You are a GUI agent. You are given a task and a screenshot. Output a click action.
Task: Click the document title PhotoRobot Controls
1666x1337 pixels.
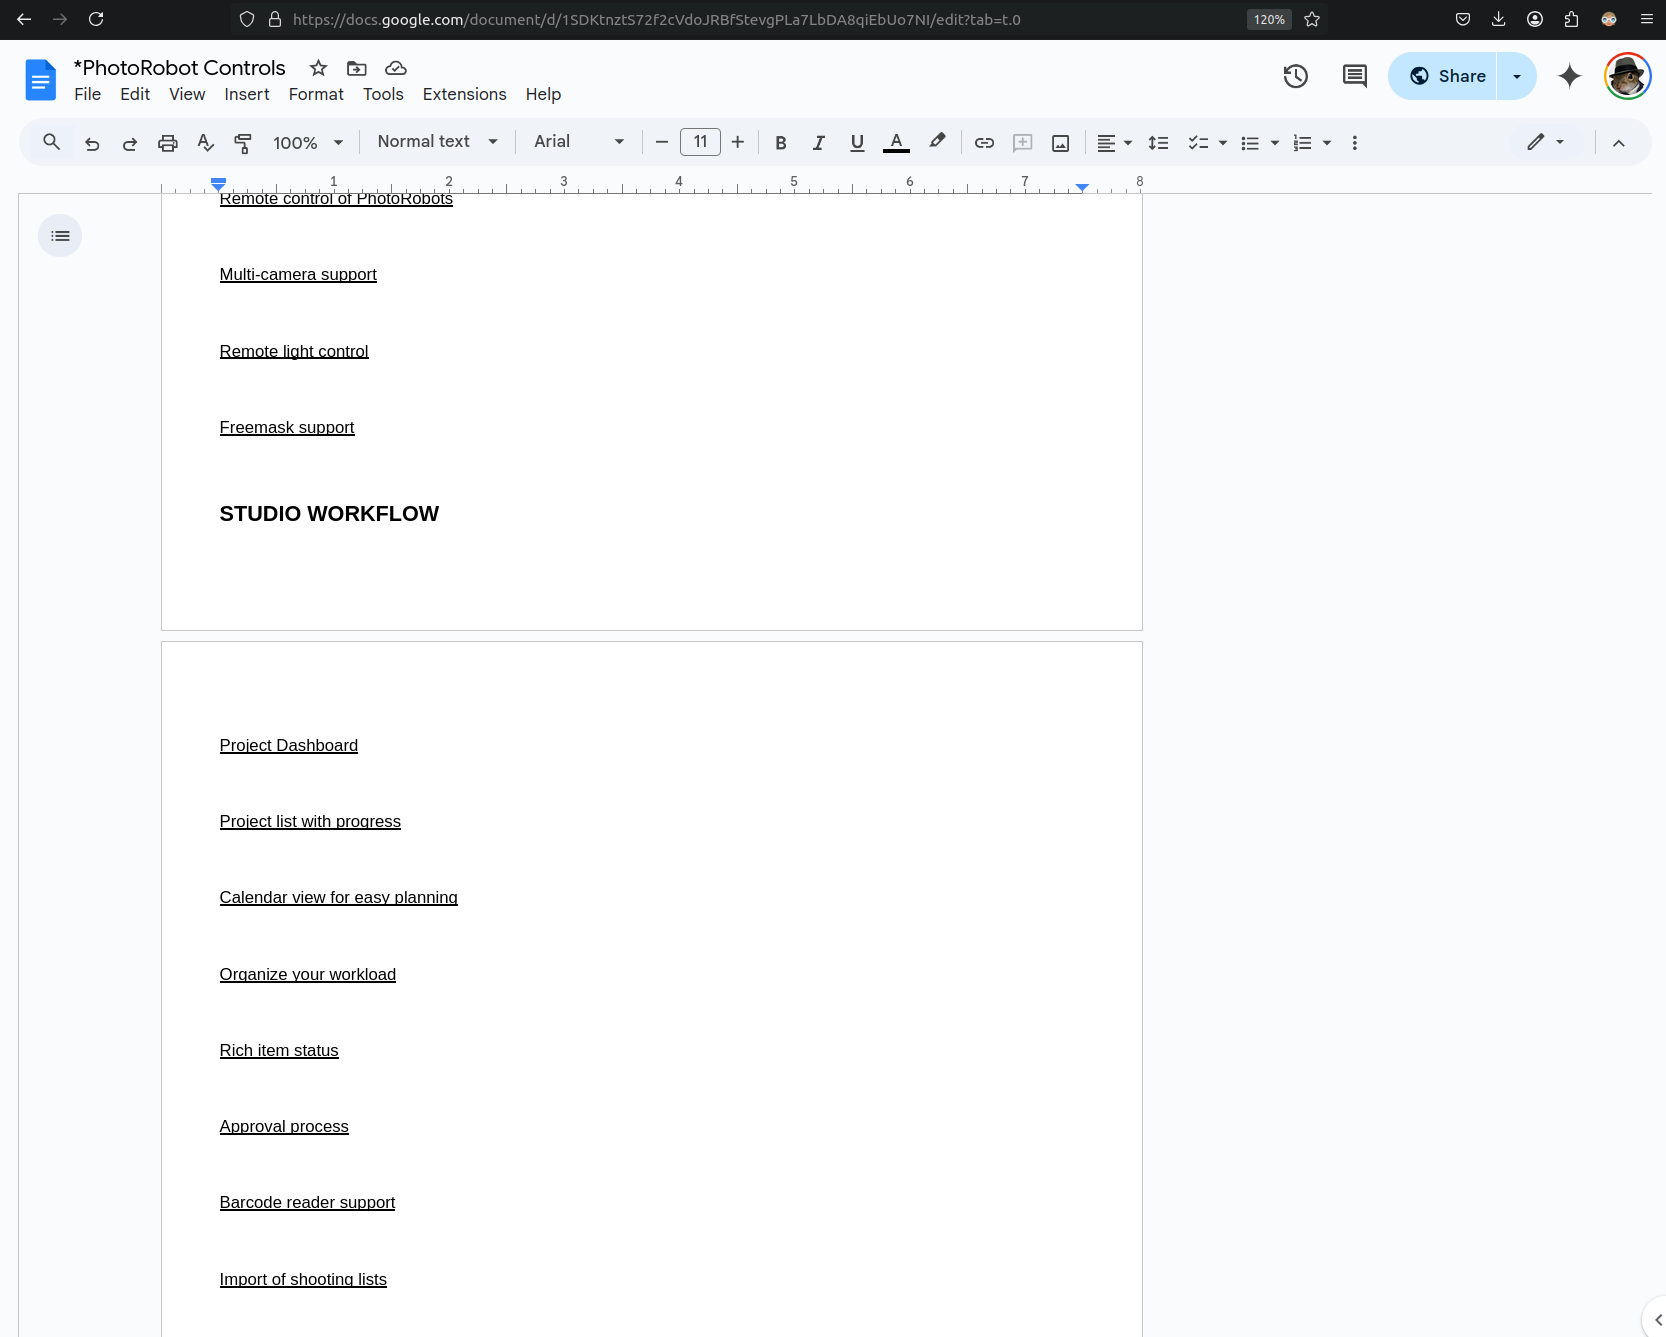(180, 68)
